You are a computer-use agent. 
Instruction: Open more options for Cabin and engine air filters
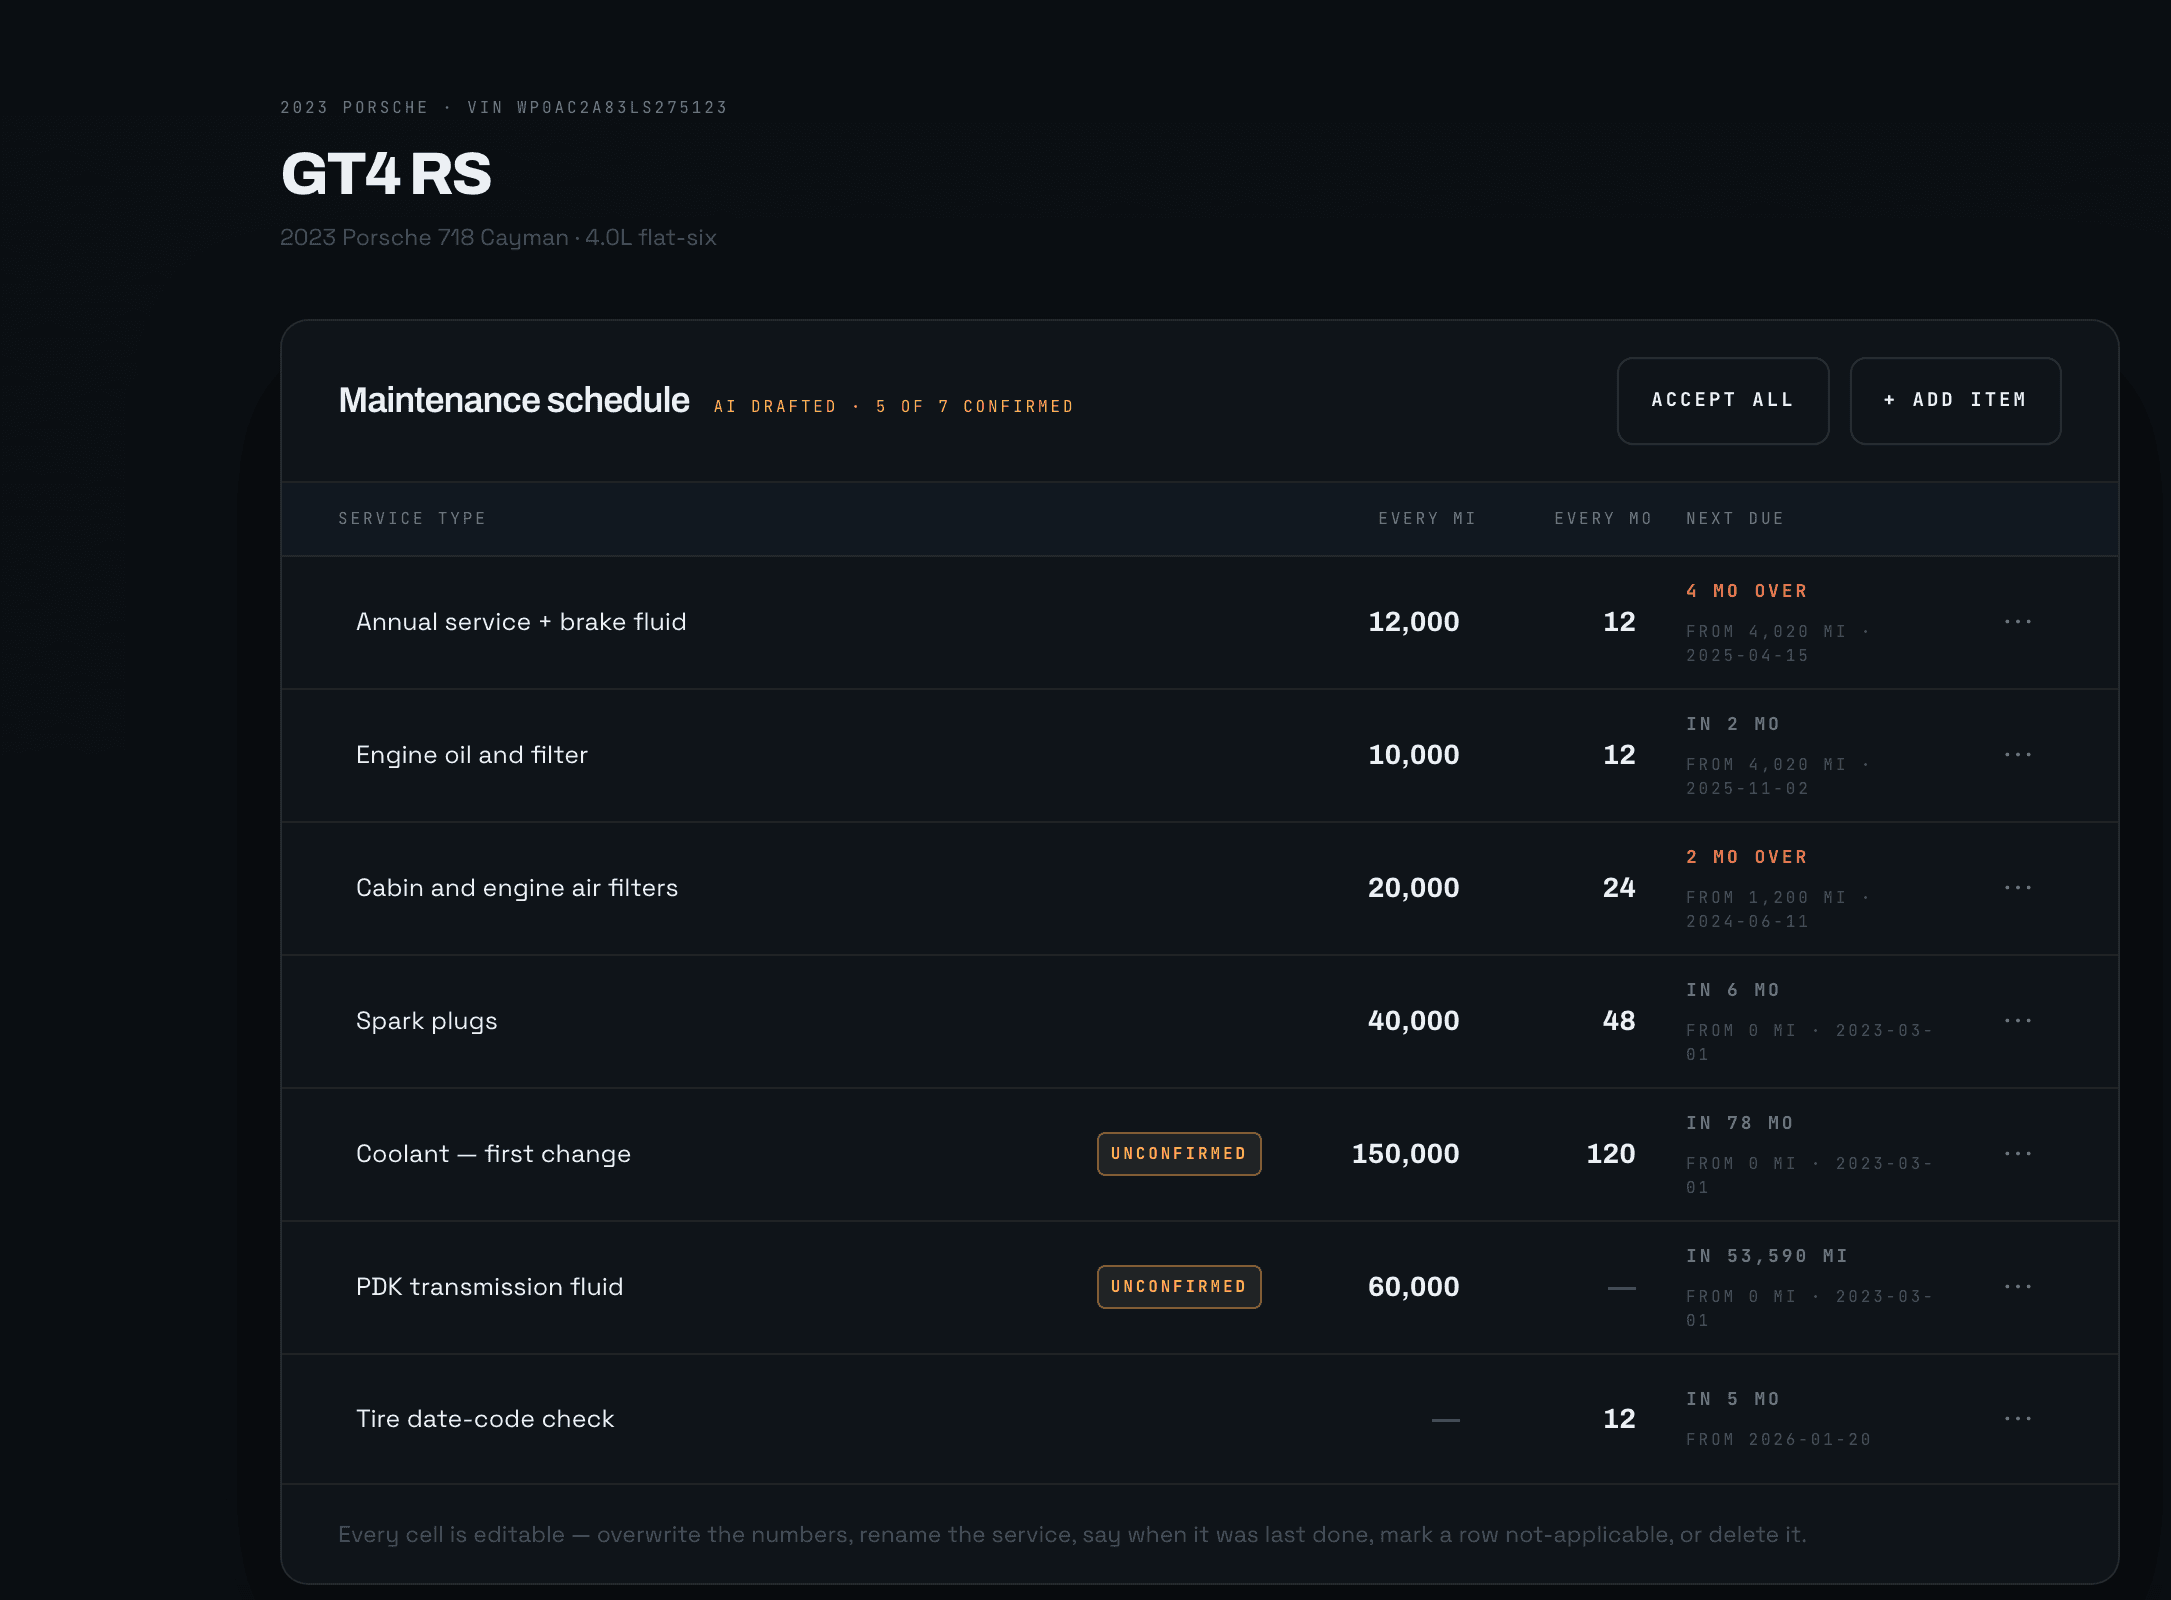[x=2017, y=888]
